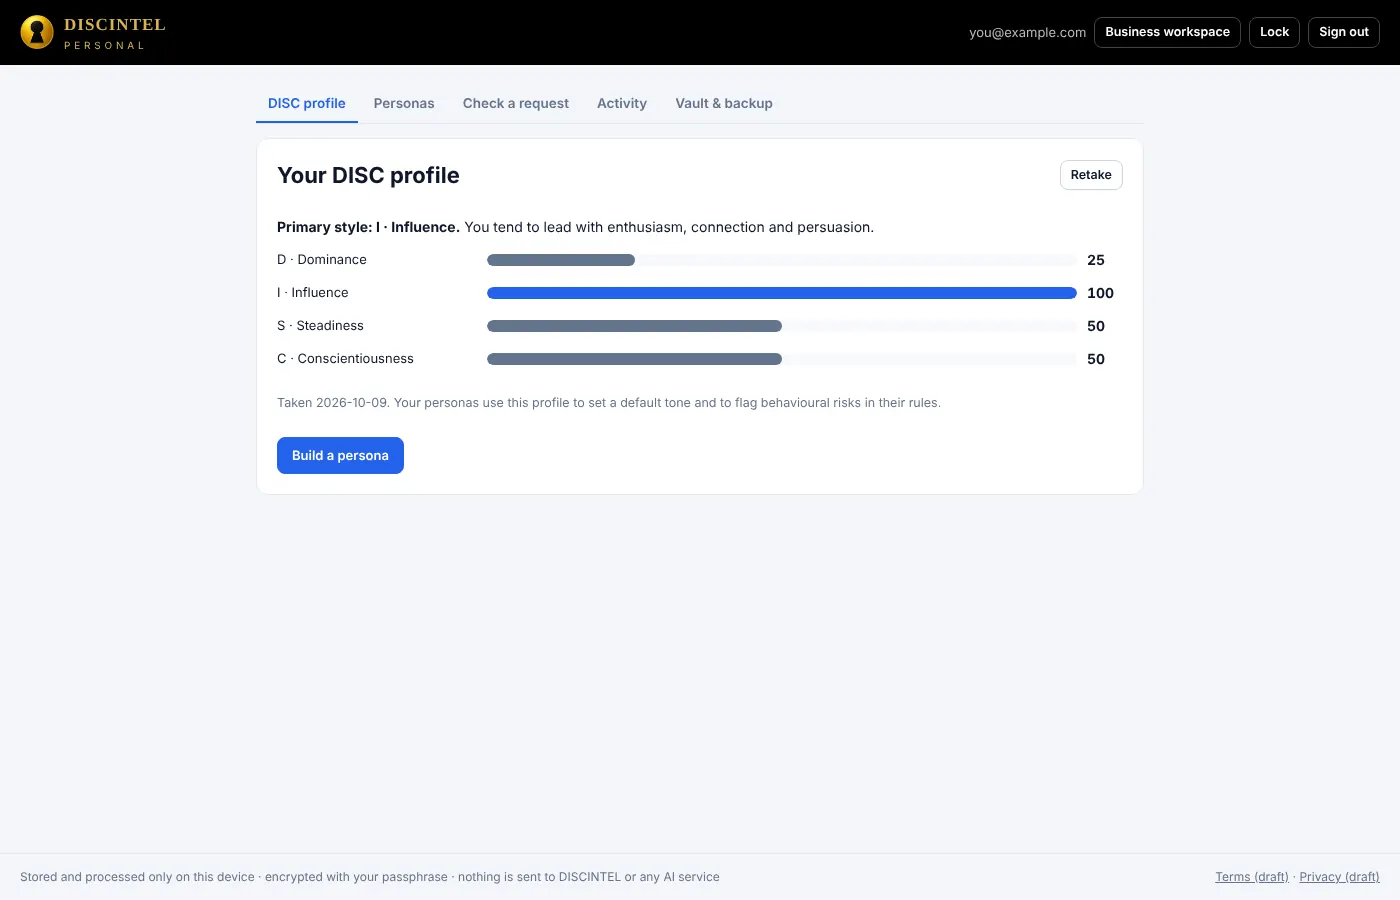Lock the vault with the Lock button
The image size is (1400, 900).
click(x=1274, y=32)
